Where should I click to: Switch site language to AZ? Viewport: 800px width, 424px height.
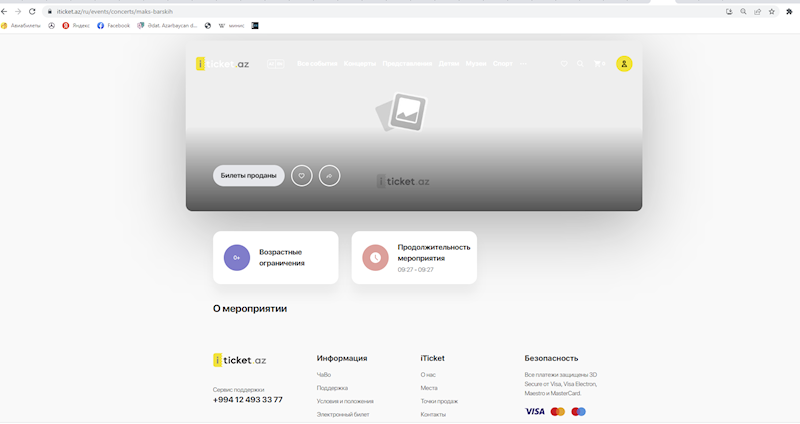(x=271, y=64)
